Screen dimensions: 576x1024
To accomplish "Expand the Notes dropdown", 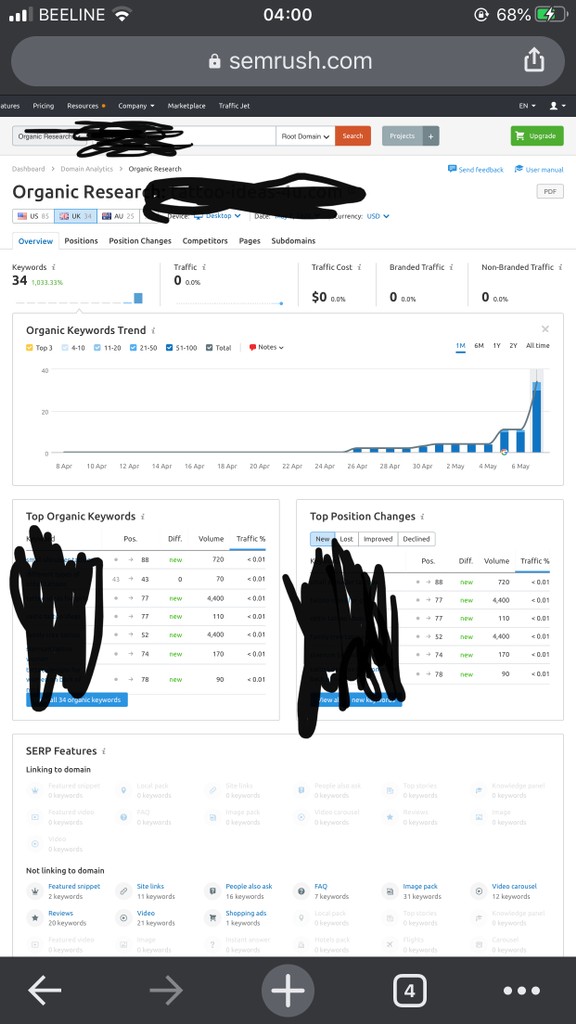I will [266, 347].
